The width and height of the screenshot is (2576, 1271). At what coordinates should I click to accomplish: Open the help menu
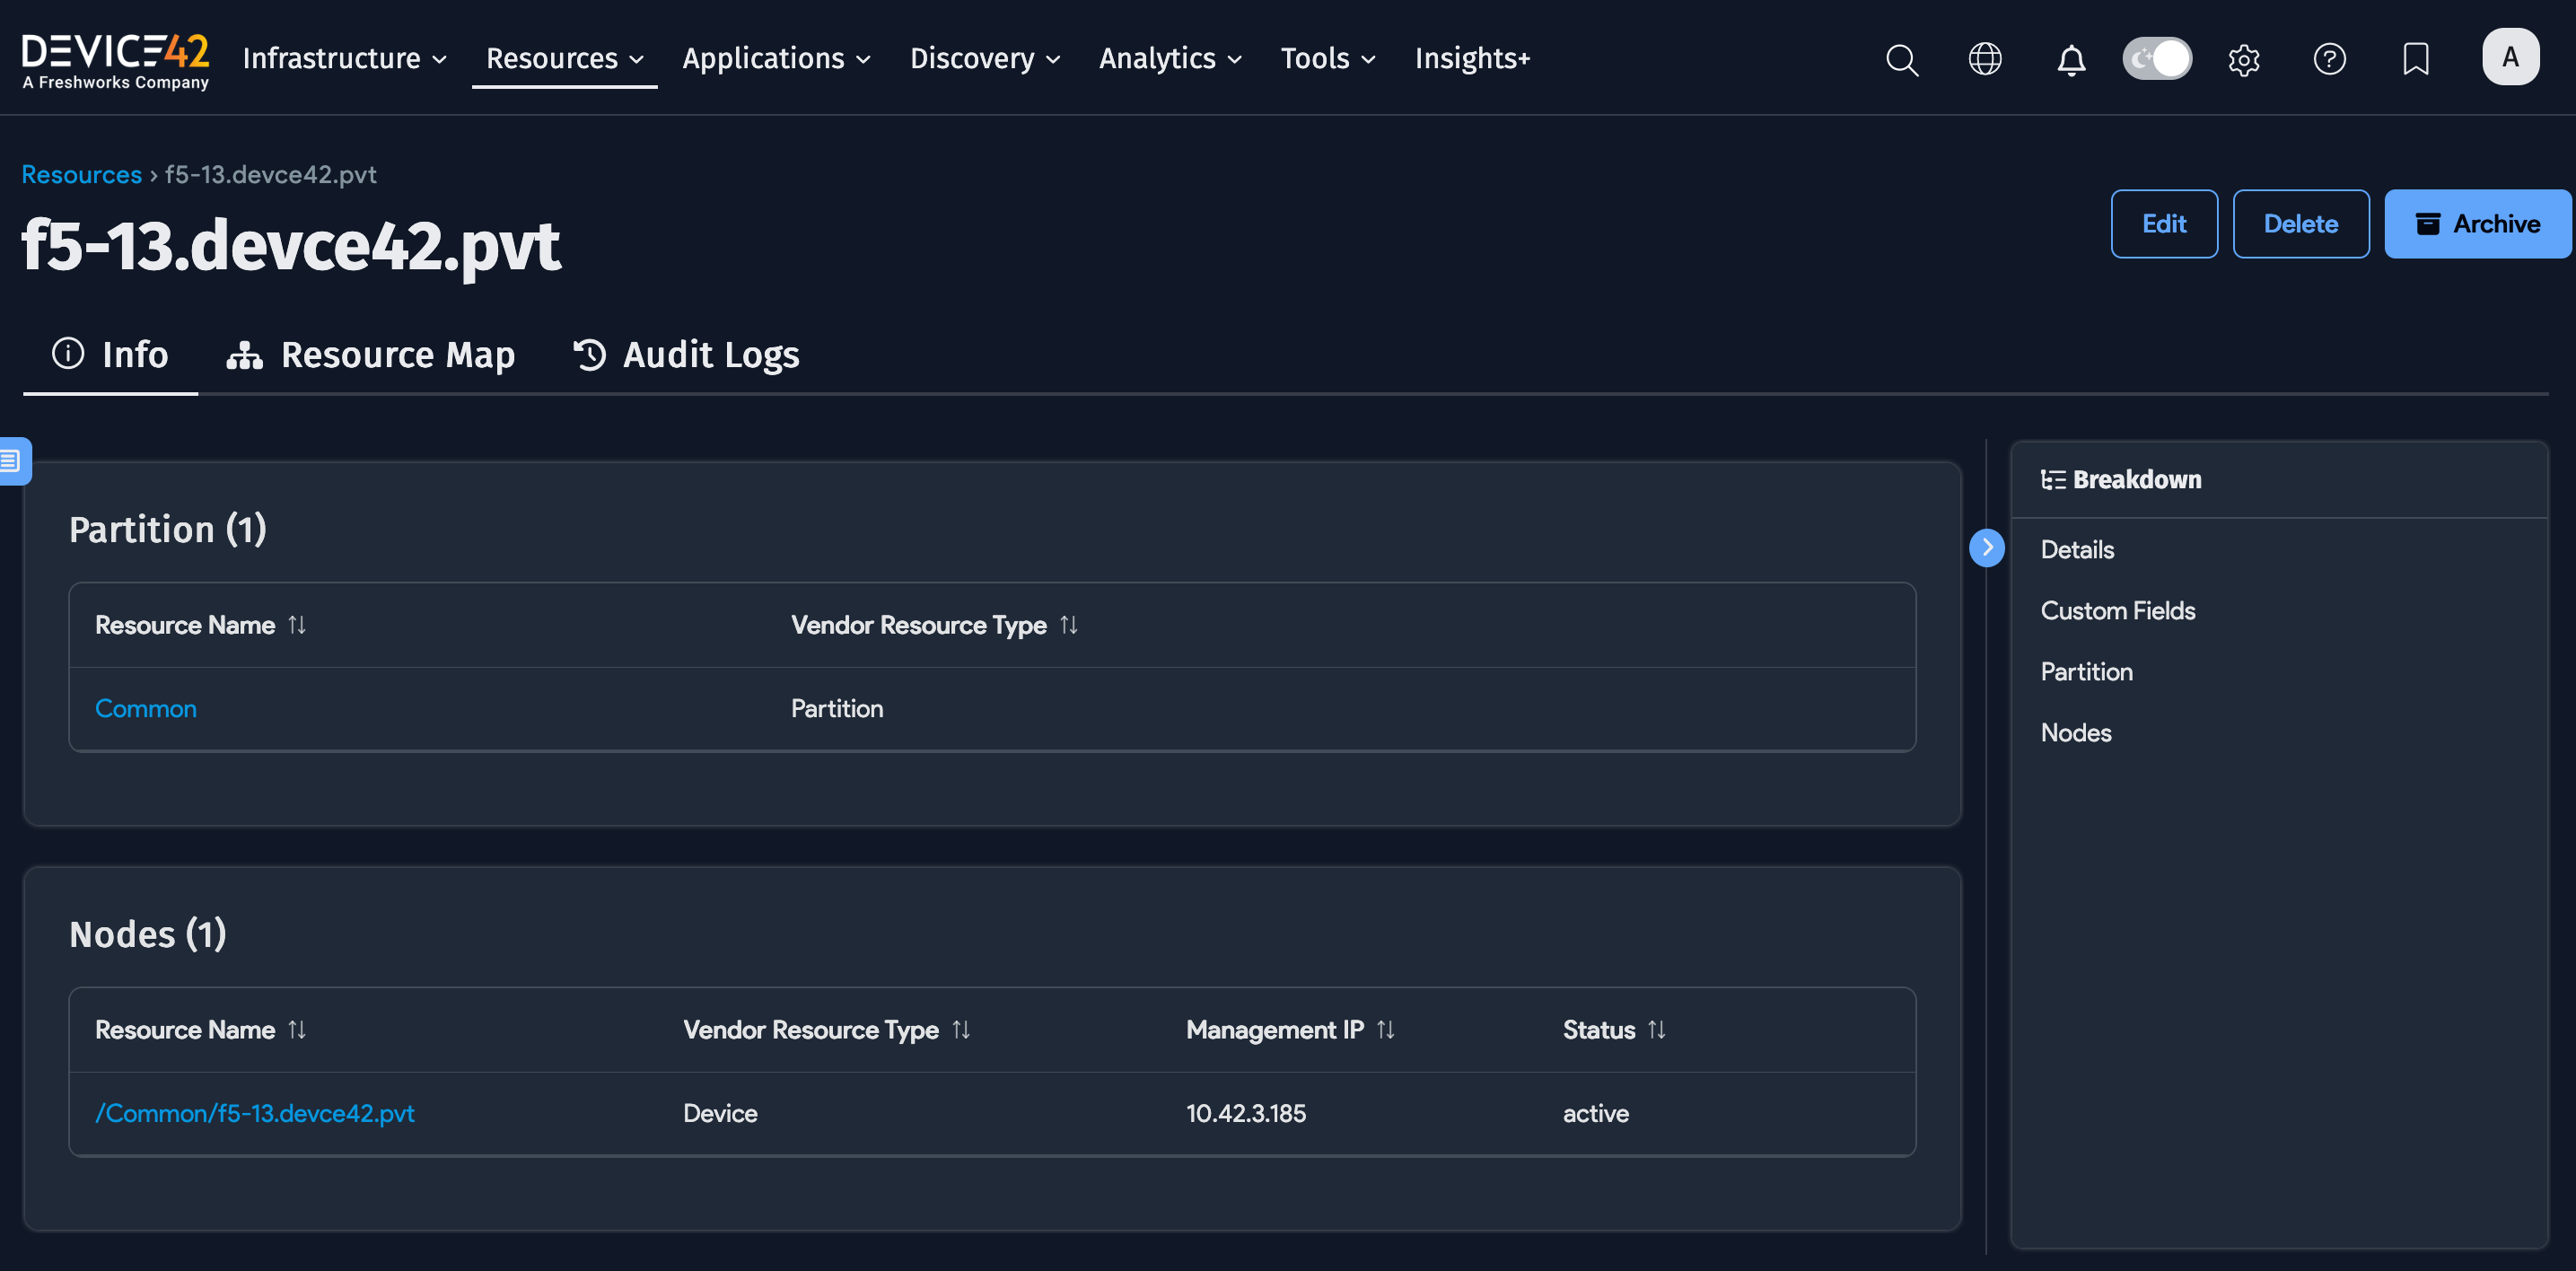2330,60
